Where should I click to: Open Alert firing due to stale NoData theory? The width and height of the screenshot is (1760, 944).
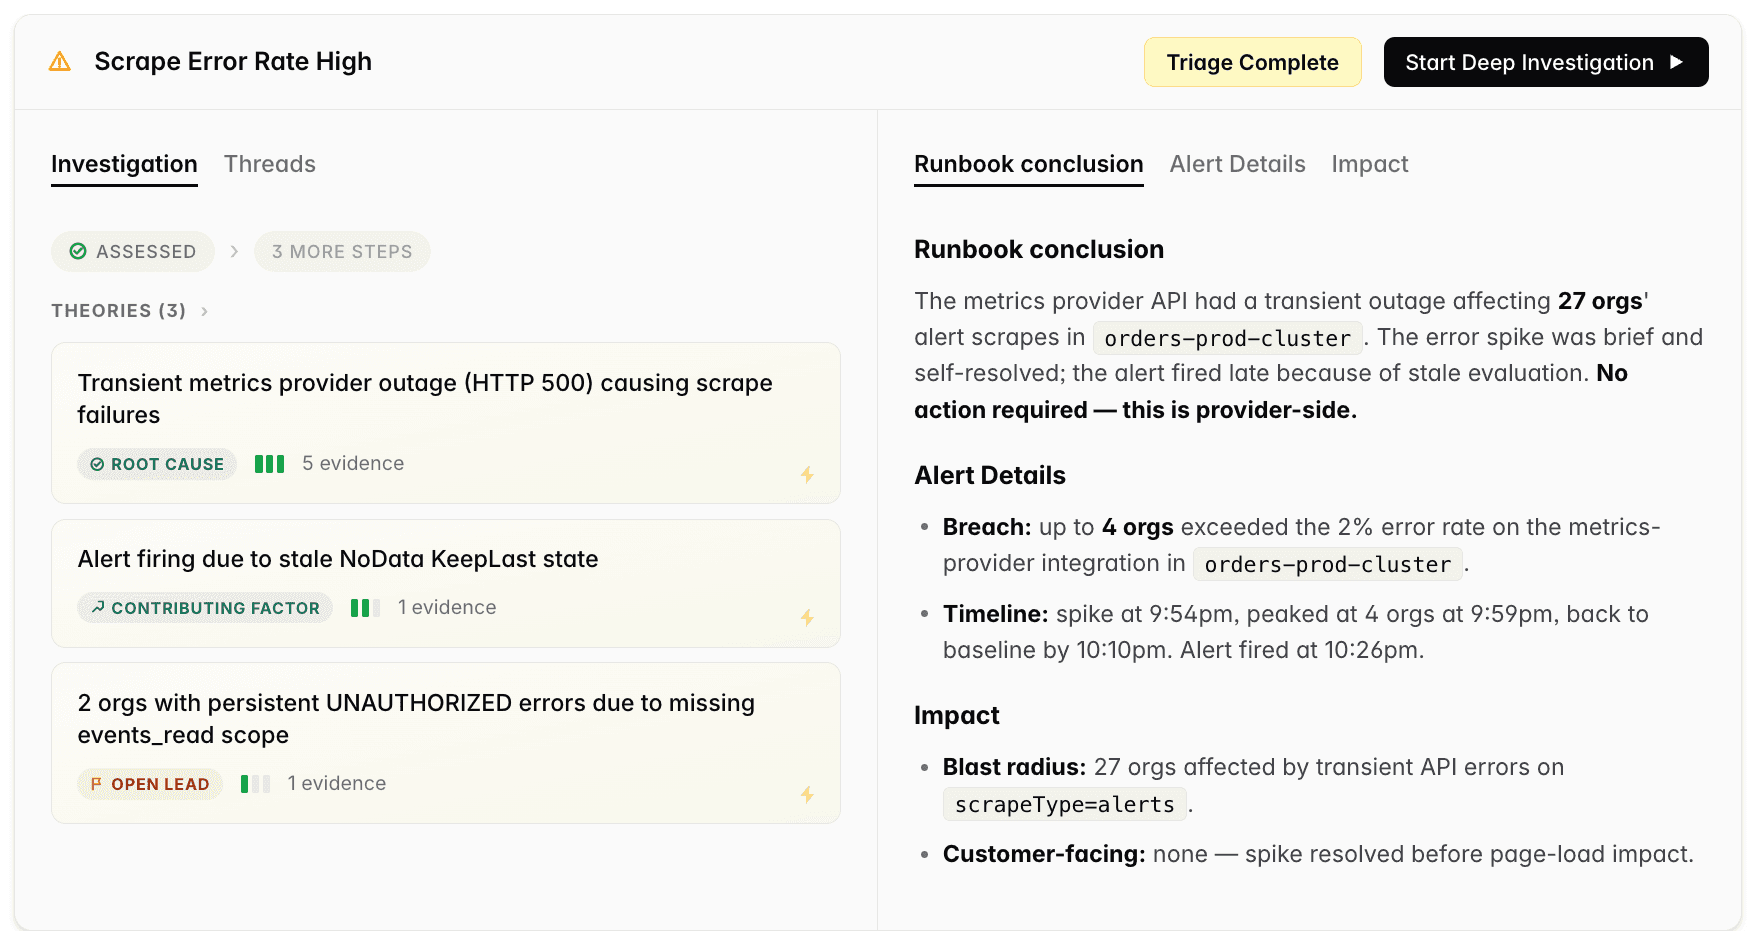pos(446,583)
